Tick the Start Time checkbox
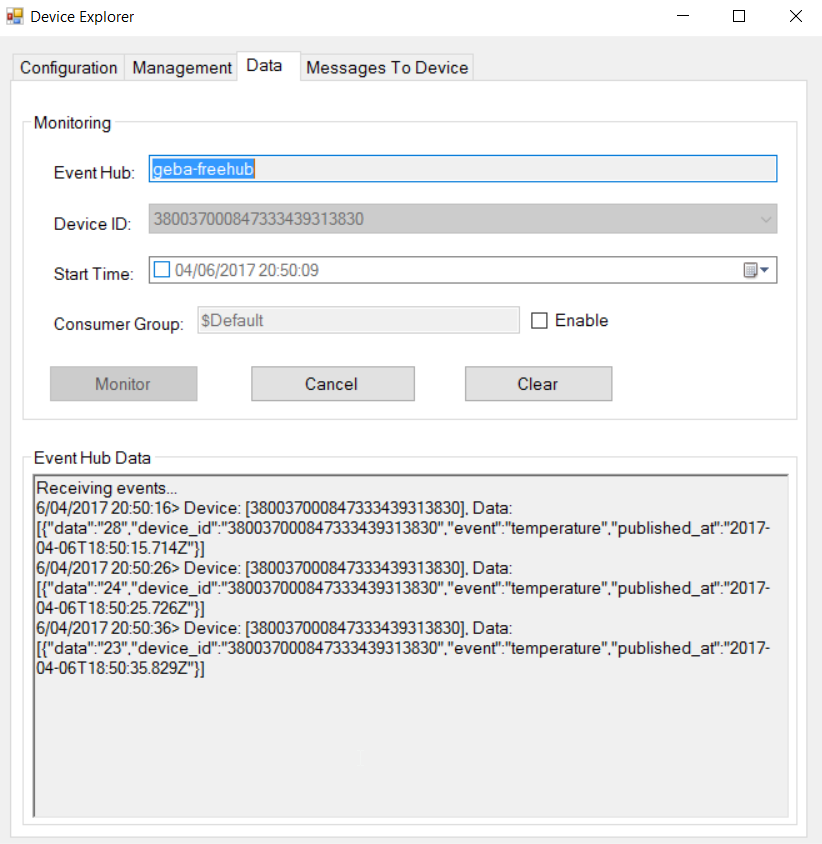 [162, 270]
